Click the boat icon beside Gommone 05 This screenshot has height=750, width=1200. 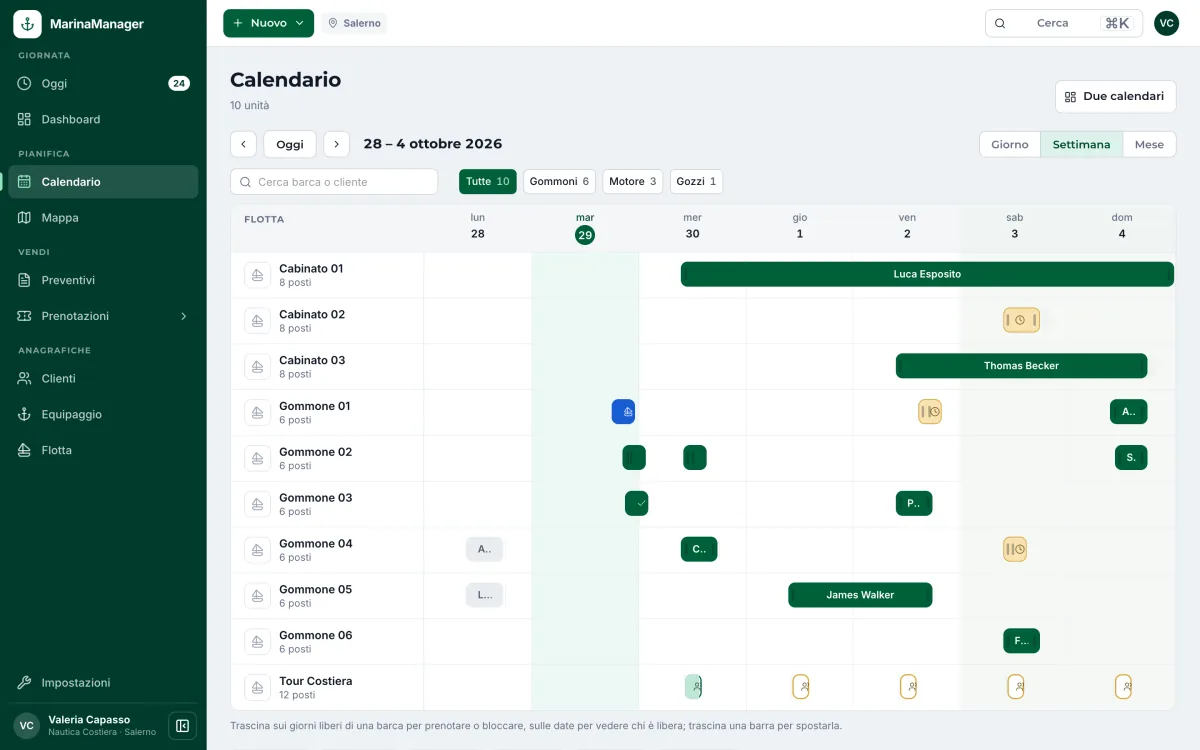click(x=257, y=596)
